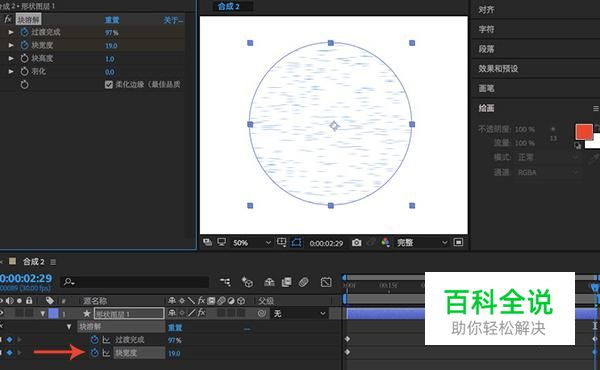600x370 pixels.
Task: Click the red foreground color swatch
Action: [584, 132]
